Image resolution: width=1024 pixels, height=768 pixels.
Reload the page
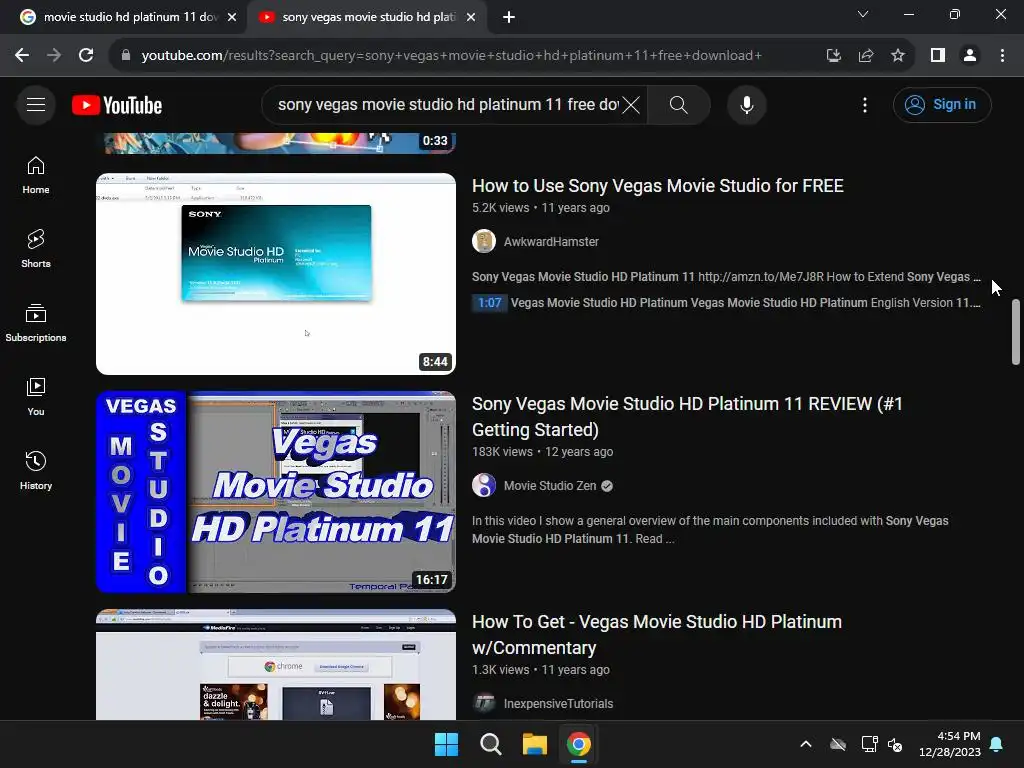tap(86, 56)
